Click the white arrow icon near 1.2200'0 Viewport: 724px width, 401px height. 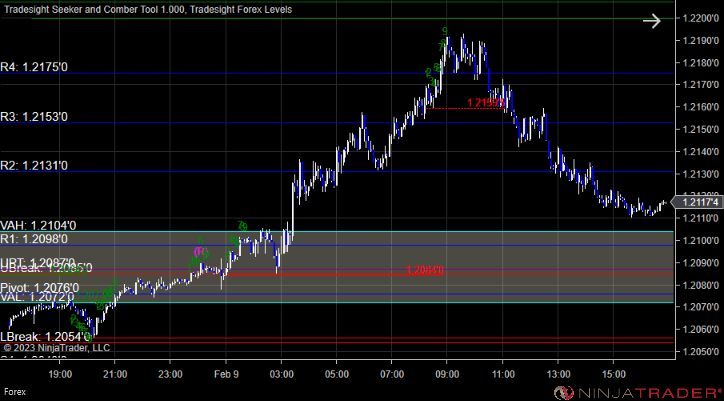pyautogui.click(x=652, y=21)
